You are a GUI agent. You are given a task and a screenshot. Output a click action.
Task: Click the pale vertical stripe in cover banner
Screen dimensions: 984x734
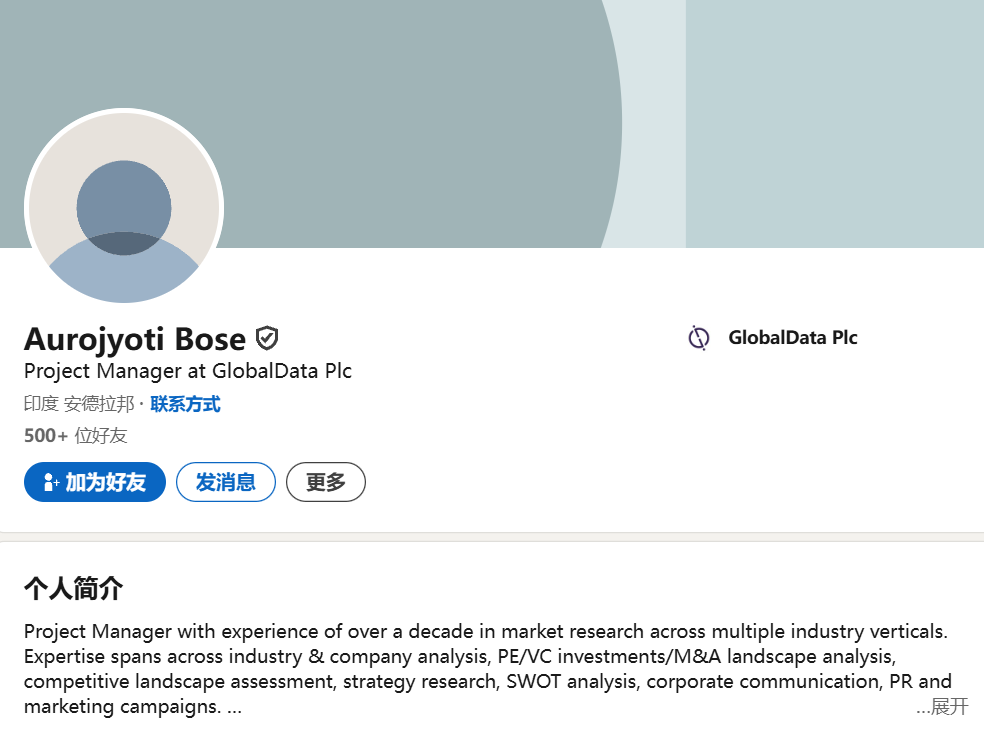(653, 124)
